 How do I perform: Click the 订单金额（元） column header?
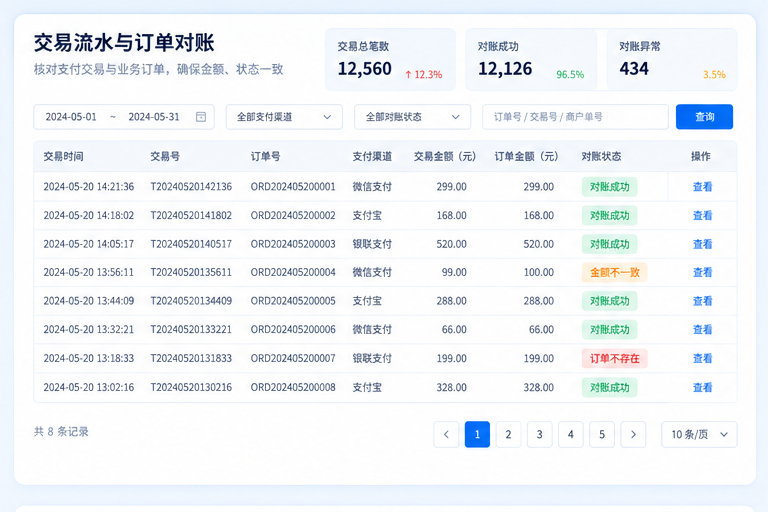(526, 156)
